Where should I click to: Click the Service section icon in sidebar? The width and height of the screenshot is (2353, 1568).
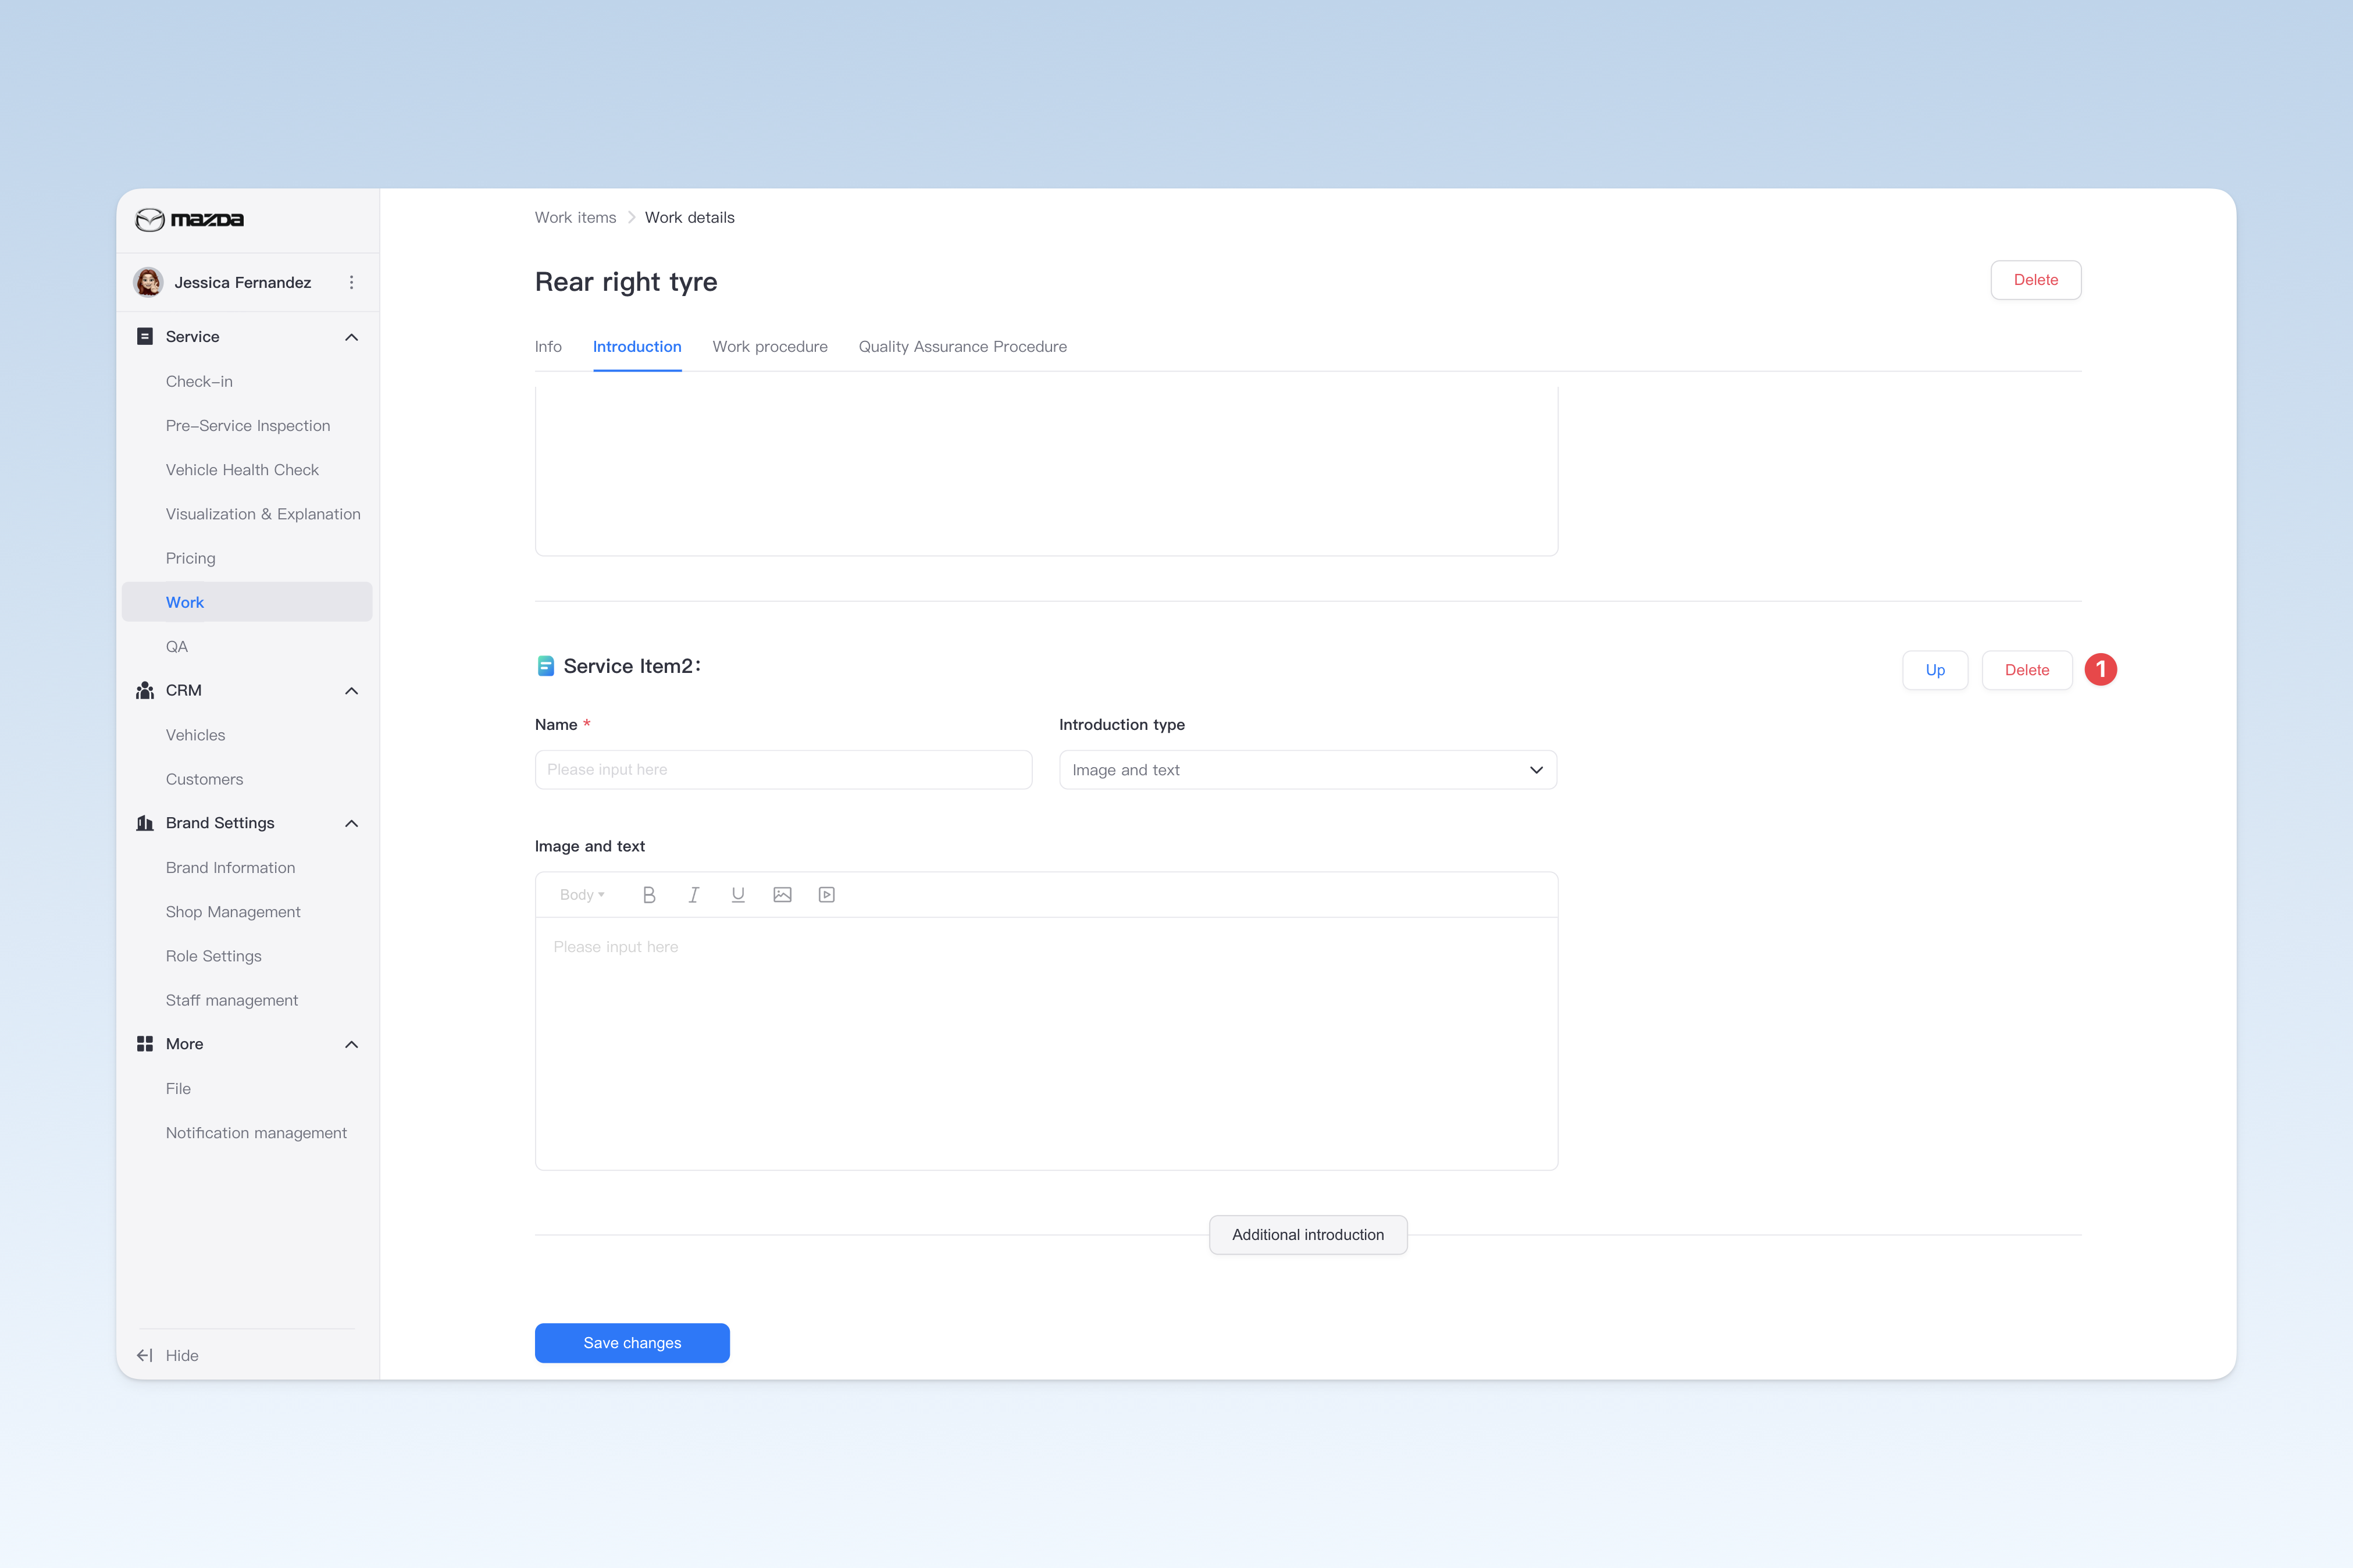pos(145,337)
